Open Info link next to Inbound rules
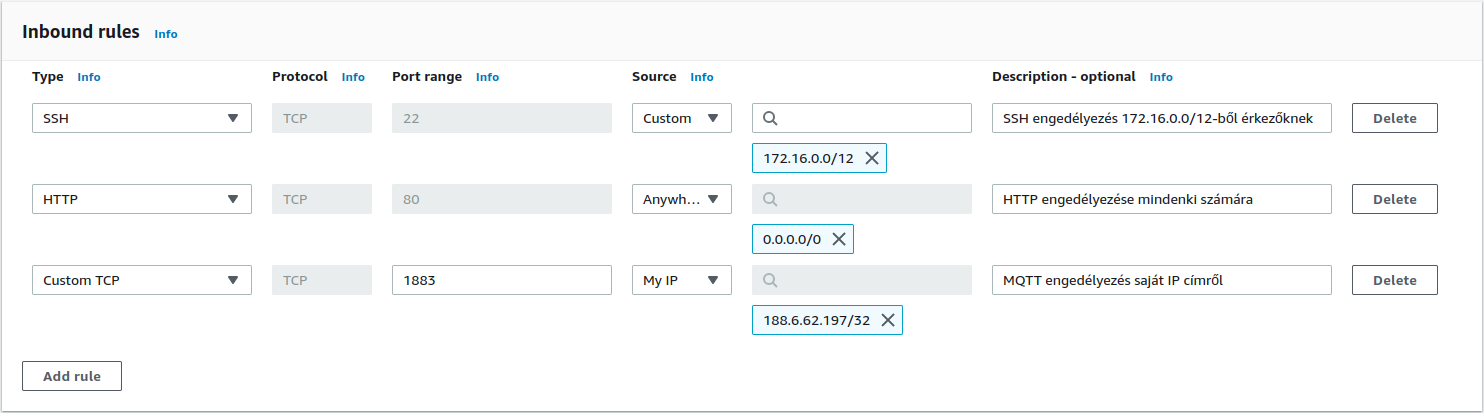 165,34
